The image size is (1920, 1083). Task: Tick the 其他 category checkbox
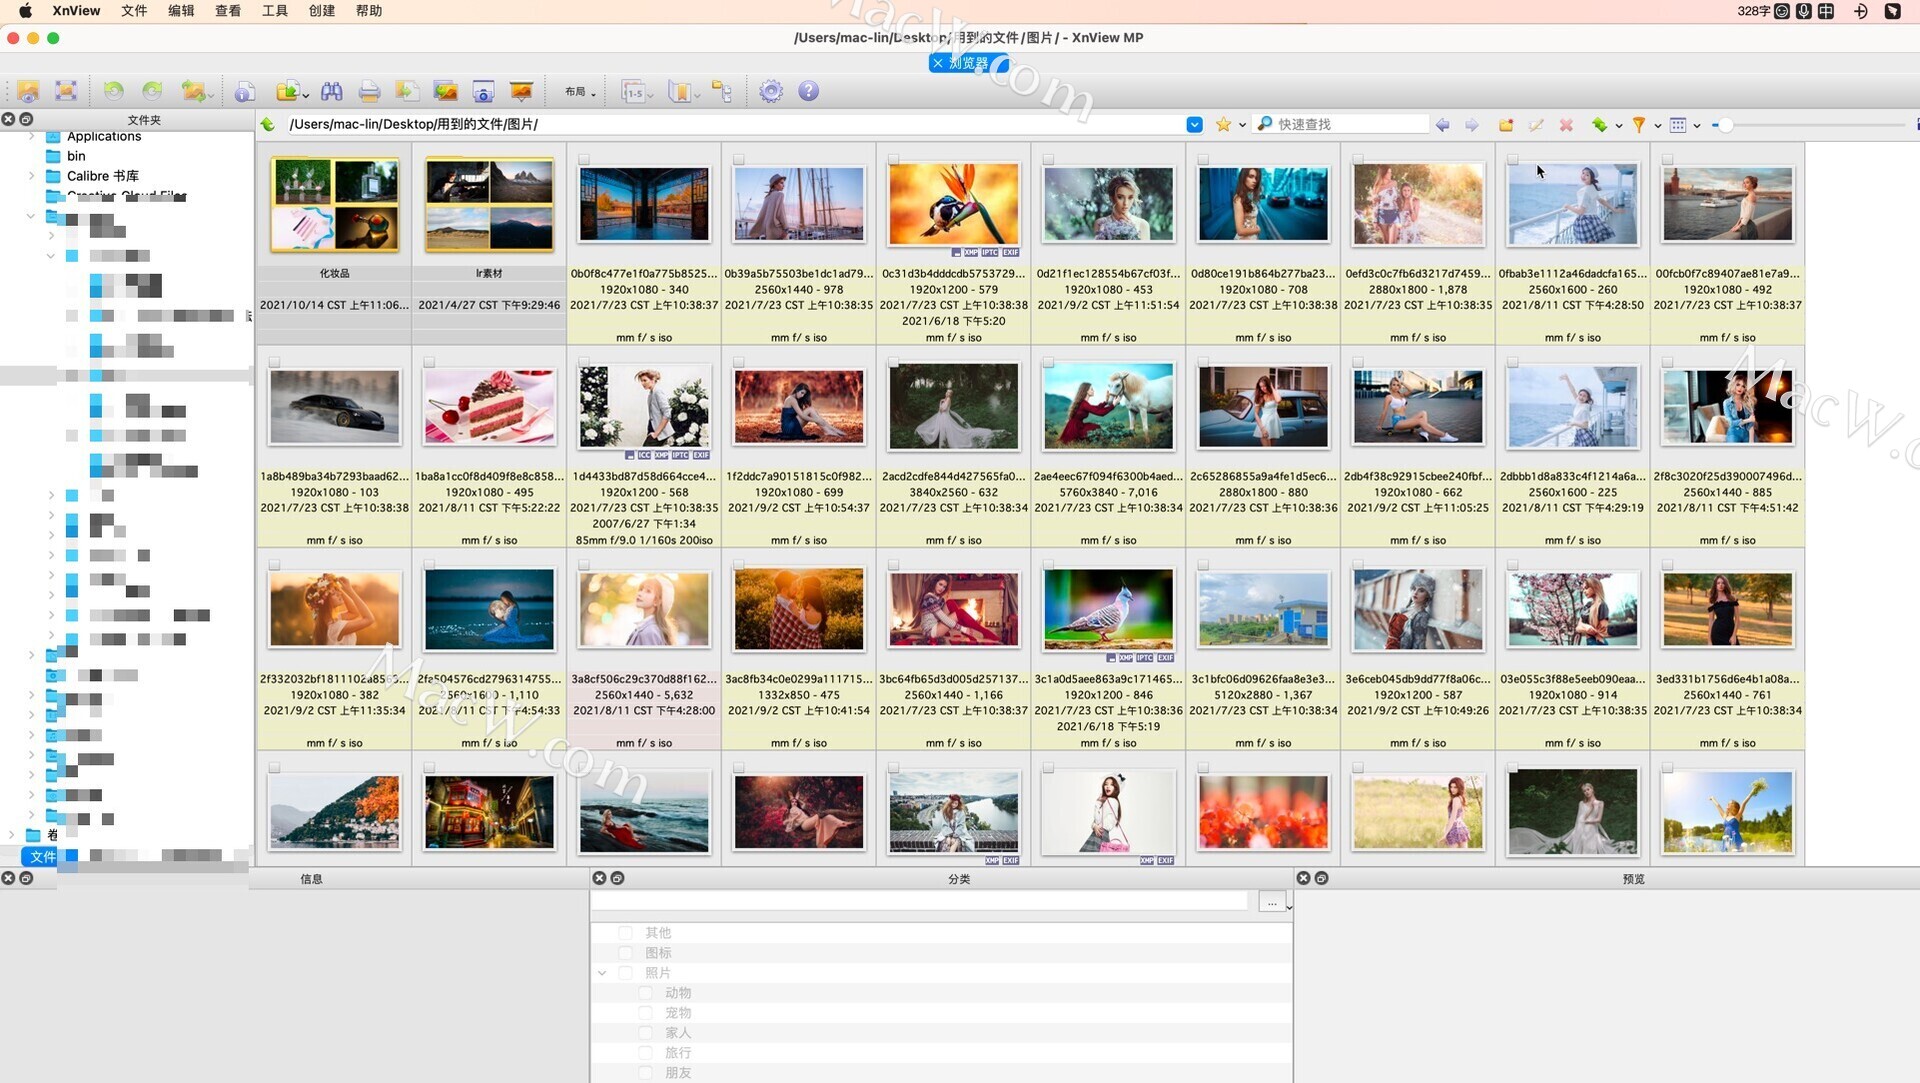pyautogui.click(x=625, y=933)
